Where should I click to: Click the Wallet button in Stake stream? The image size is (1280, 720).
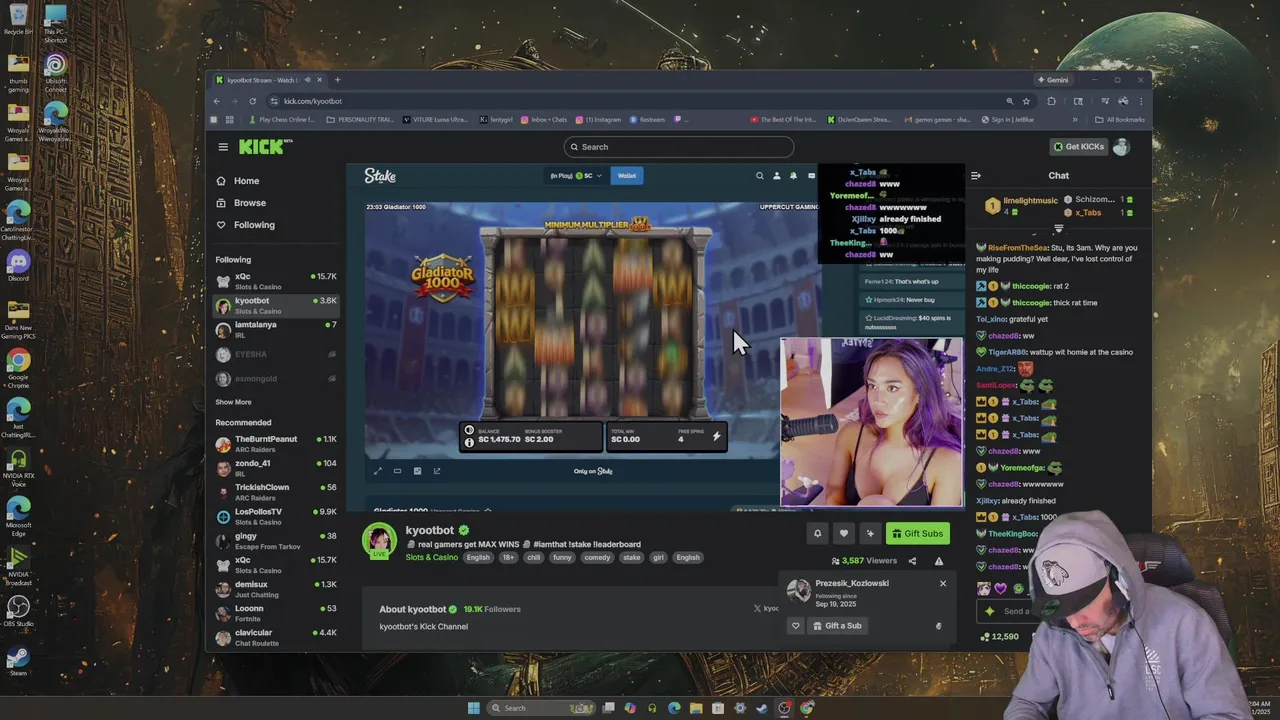(x=627, y=176)
